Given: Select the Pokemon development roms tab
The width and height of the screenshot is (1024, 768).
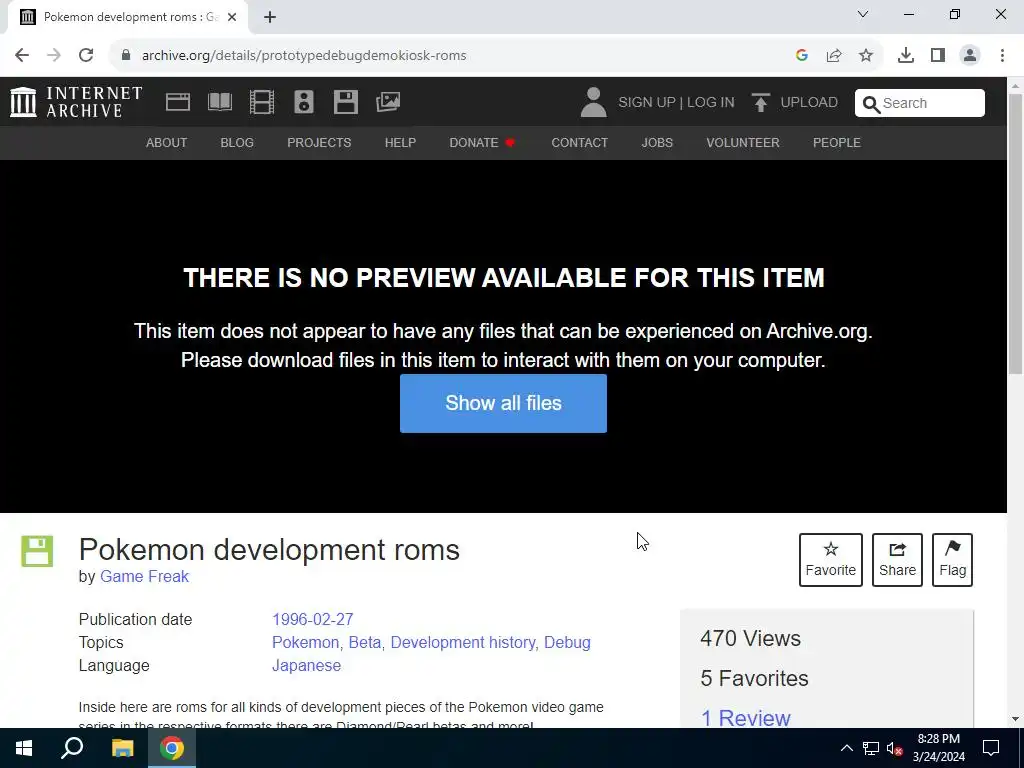Looking at the screenshot, I should coord(127,17).
